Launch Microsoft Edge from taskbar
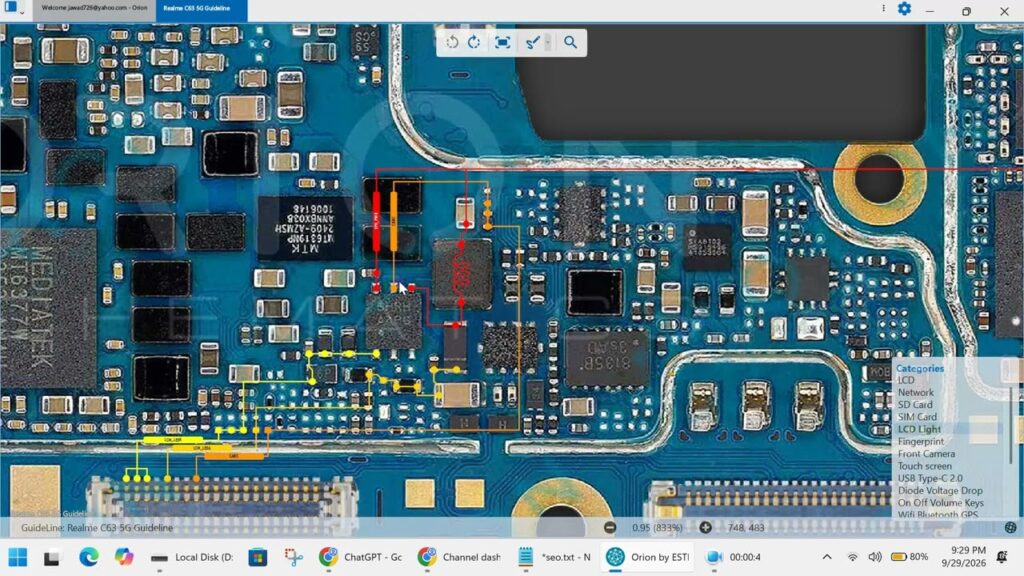 pyautogui.click(x=88, y=557)
